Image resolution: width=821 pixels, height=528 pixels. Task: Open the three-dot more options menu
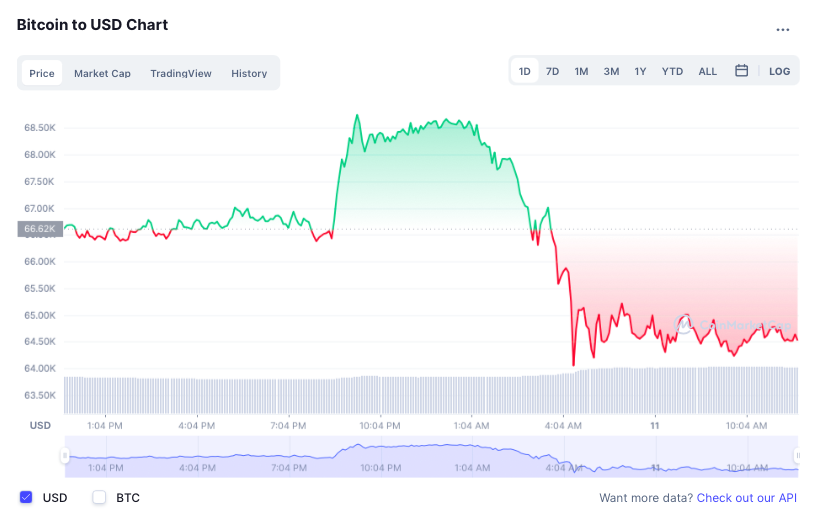point(783,30)
